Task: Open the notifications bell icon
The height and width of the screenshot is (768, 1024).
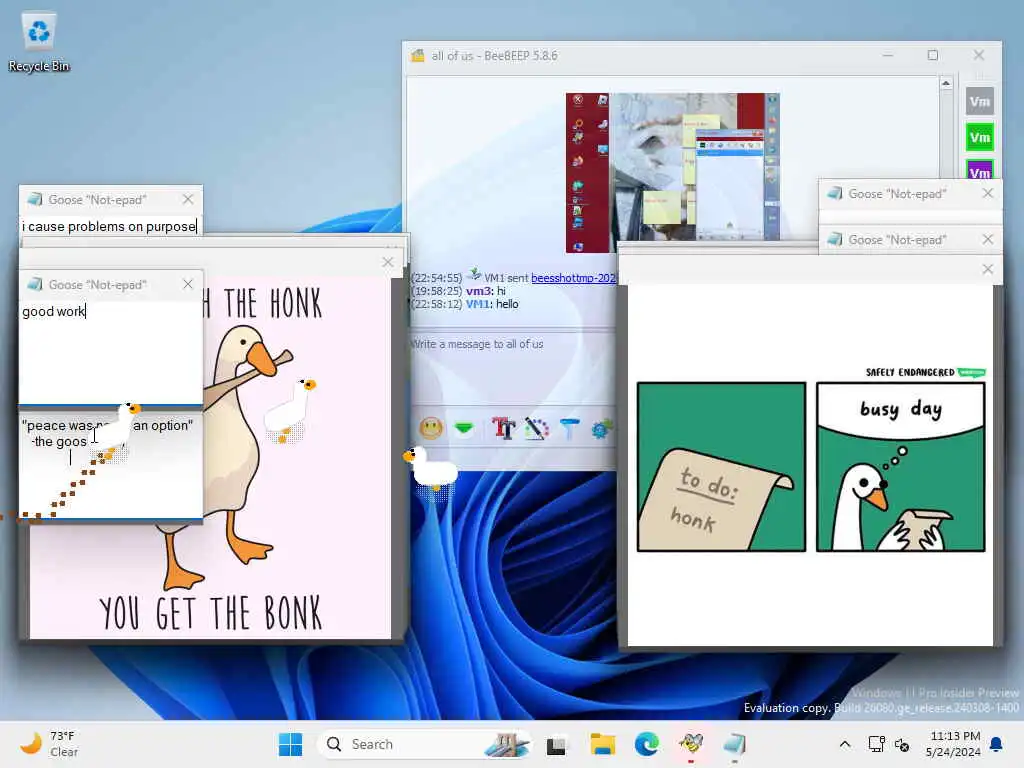Action: coord(997,744)
